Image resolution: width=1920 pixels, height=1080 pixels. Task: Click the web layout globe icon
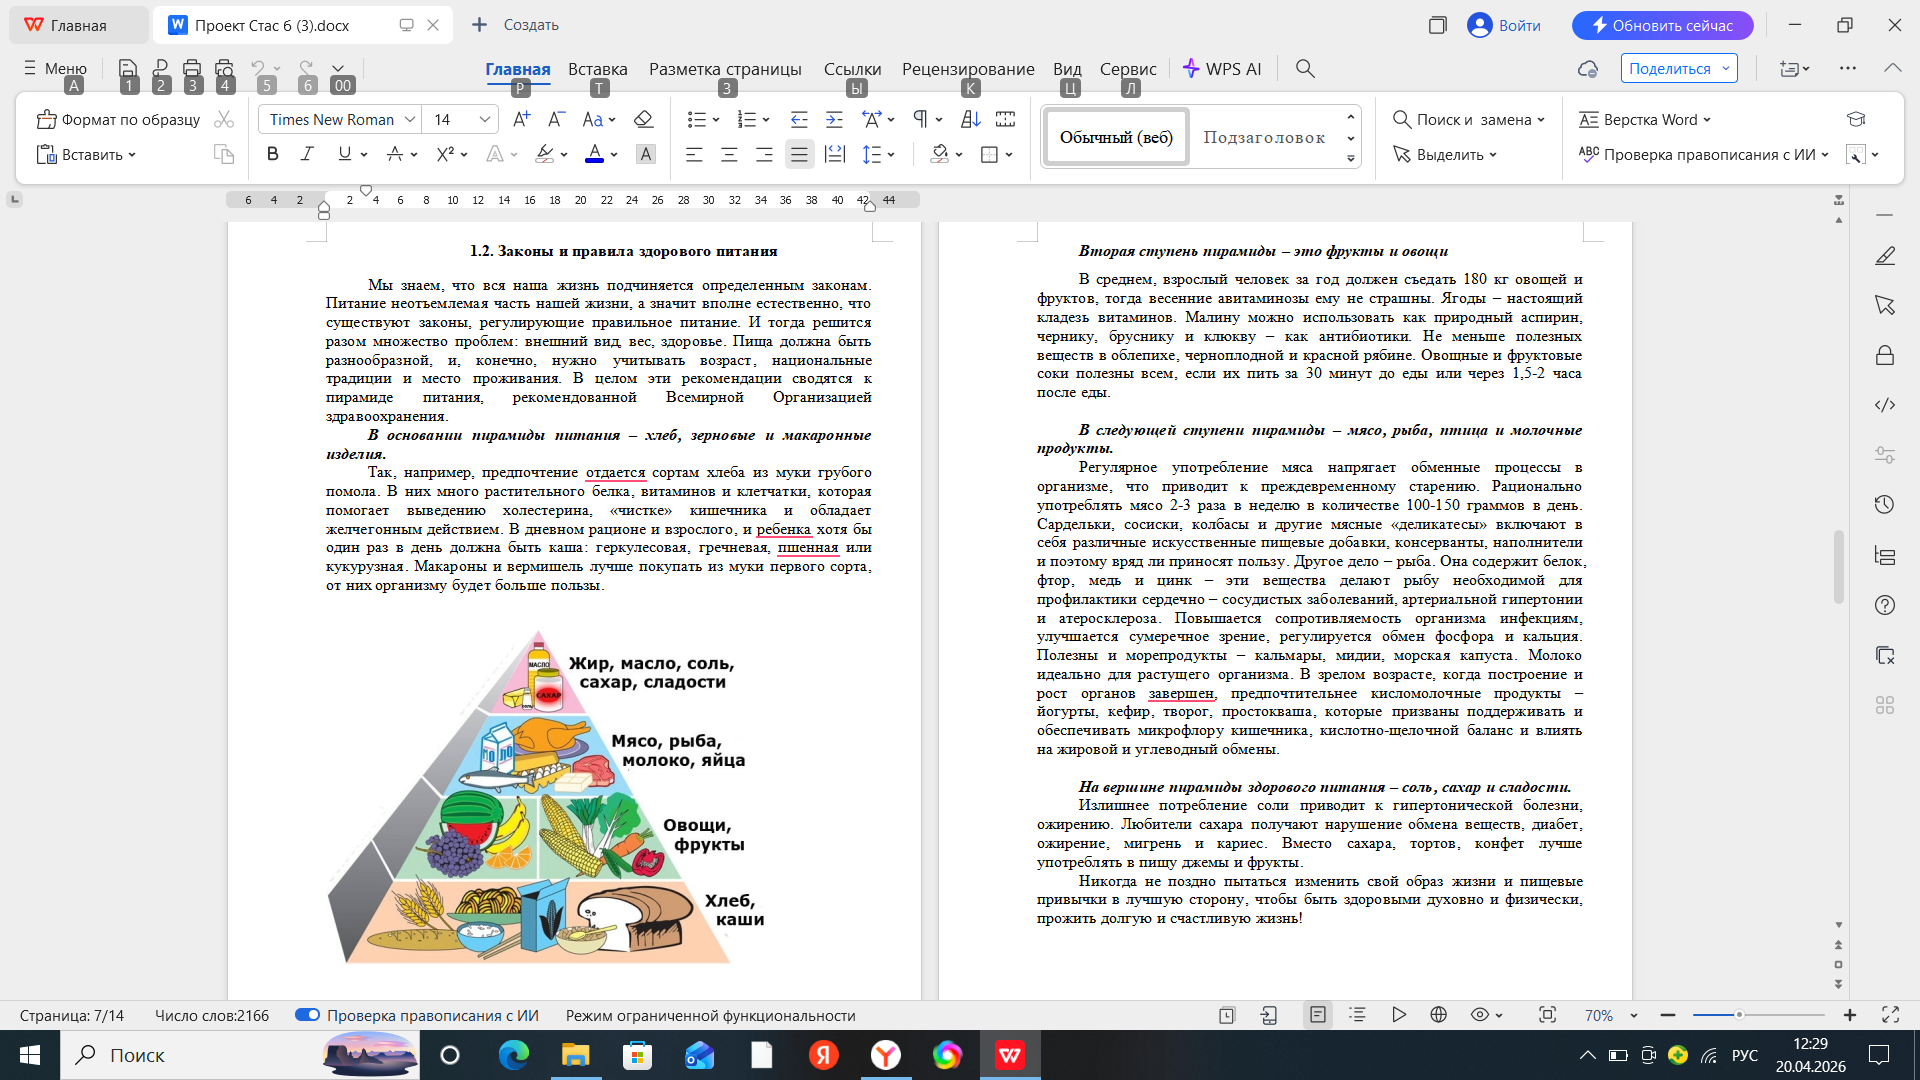(1438, 1015)
